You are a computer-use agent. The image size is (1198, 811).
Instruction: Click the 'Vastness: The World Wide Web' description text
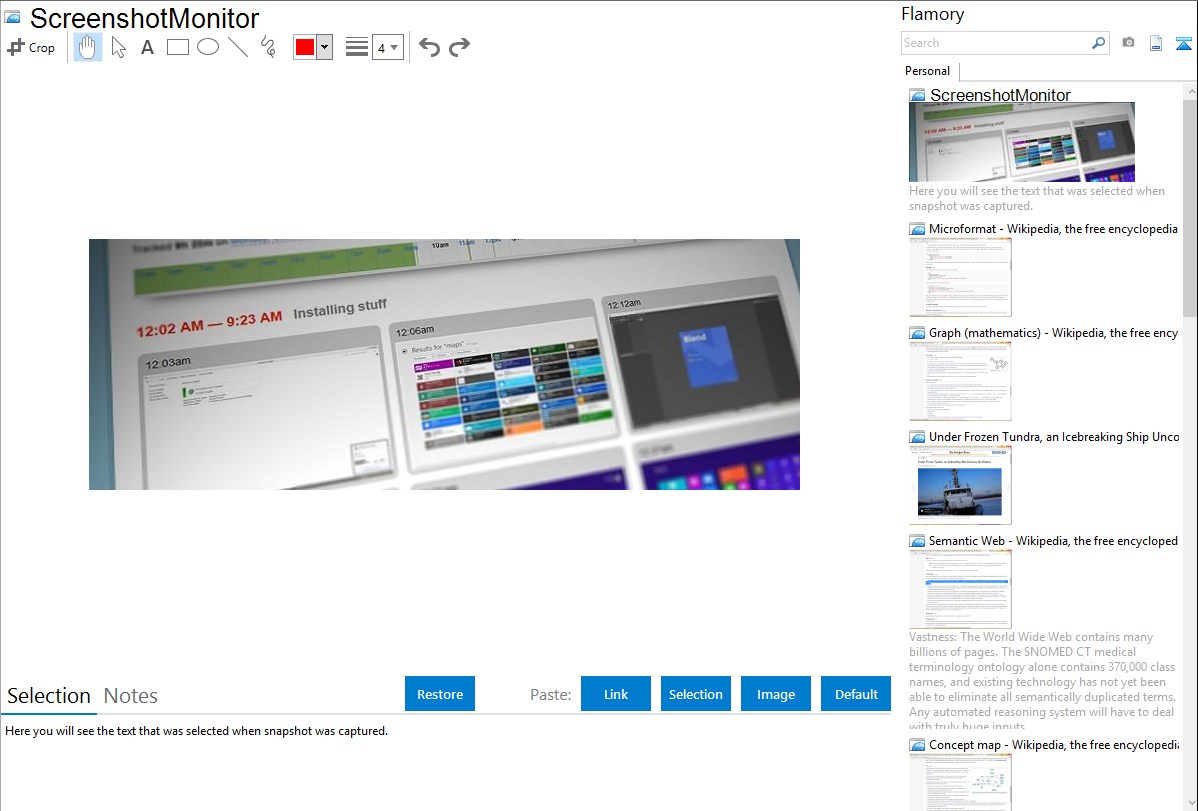pyautogui.click(x=1042, y=681)
